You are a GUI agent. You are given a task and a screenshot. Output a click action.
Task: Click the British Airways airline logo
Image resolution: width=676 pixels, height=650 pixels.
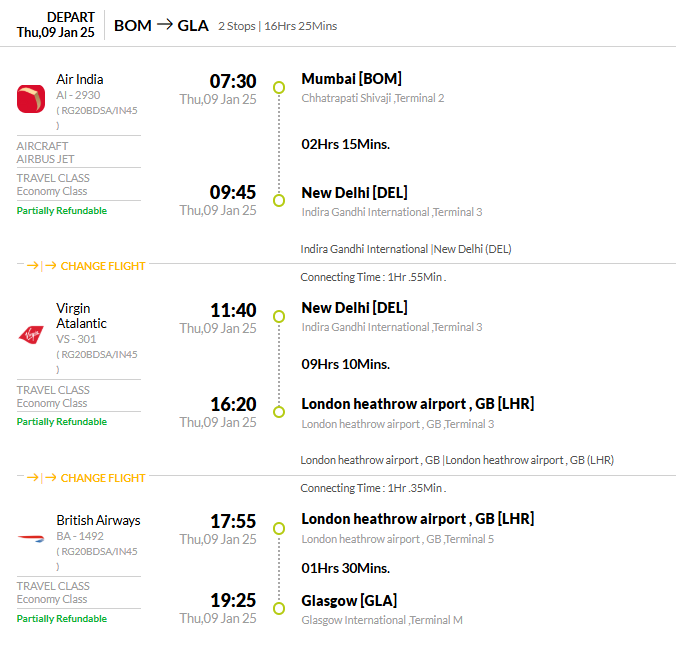click(x=31, y=538)
